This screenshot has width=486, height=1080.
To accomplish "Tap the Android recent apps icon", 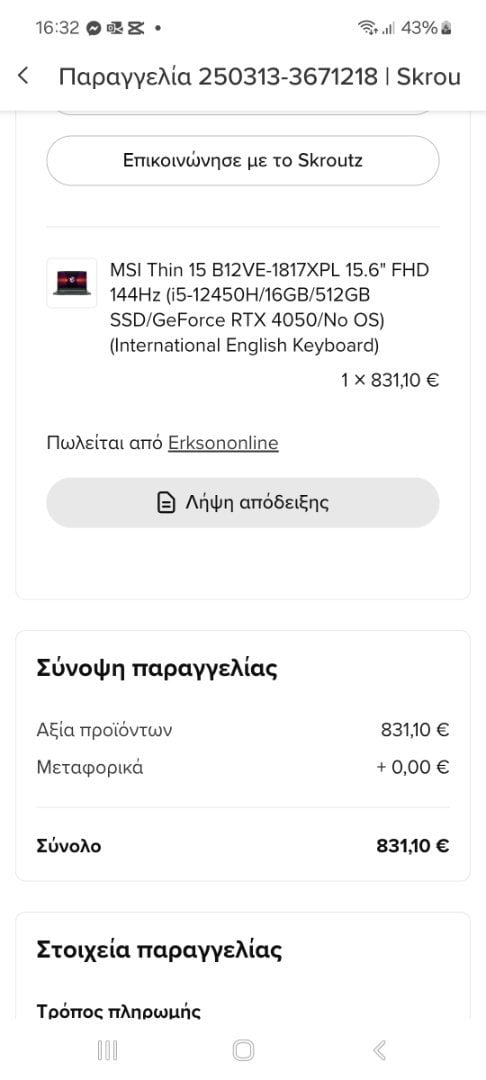I will 107,1050.
